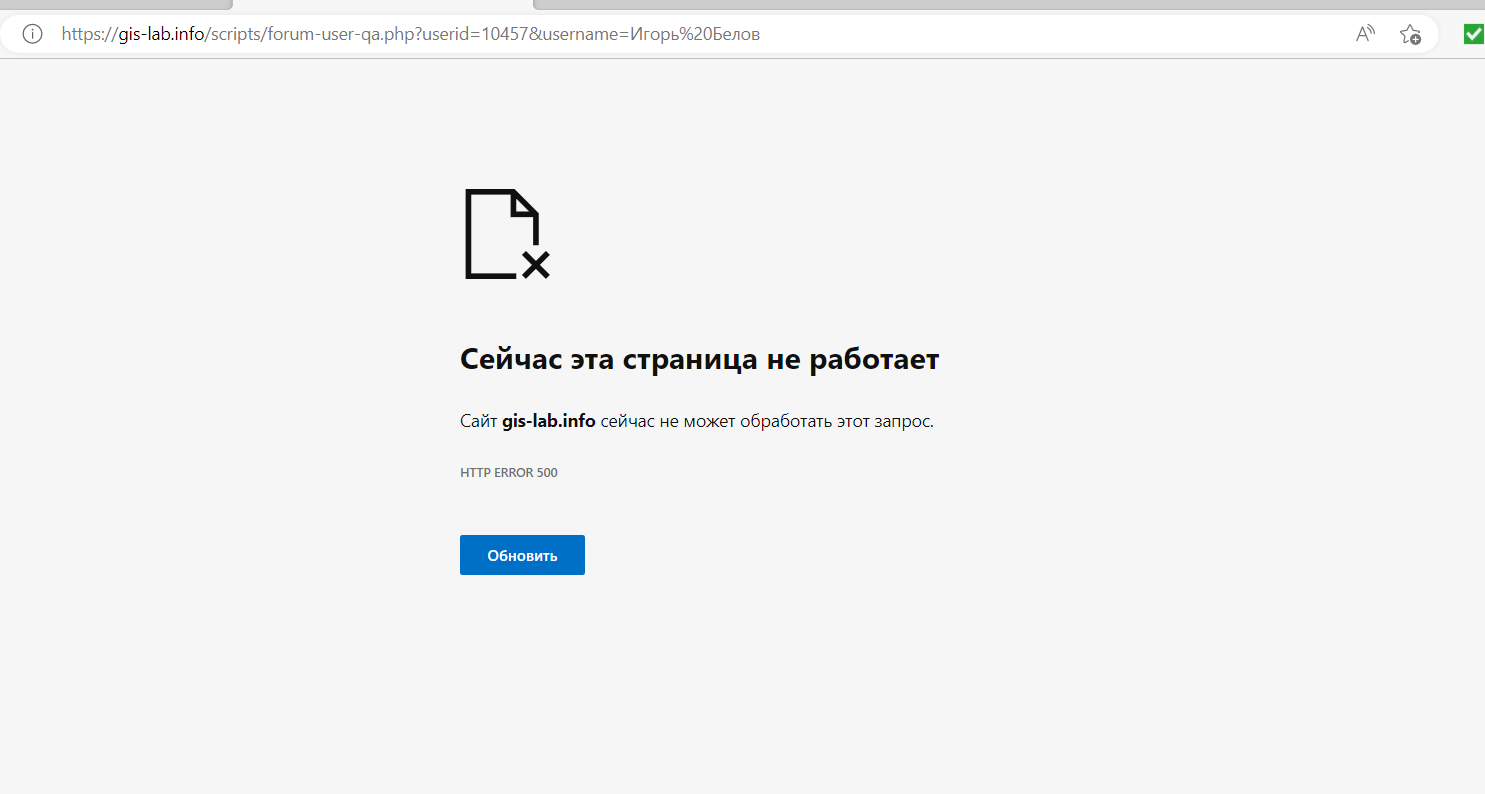Click the heading Сейчас эта страница не работает
Screen dimensions: 1485x794
click(x=699, y=359)
